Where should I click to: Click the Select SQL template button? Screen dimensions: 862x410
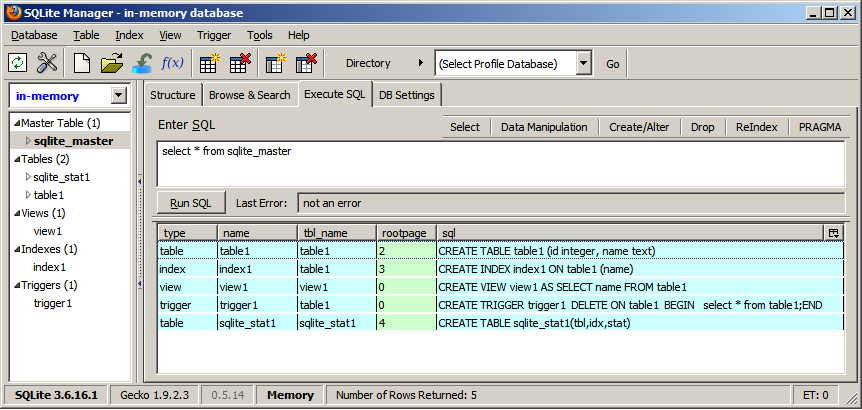pyautogui.click(x=465, y=127)
